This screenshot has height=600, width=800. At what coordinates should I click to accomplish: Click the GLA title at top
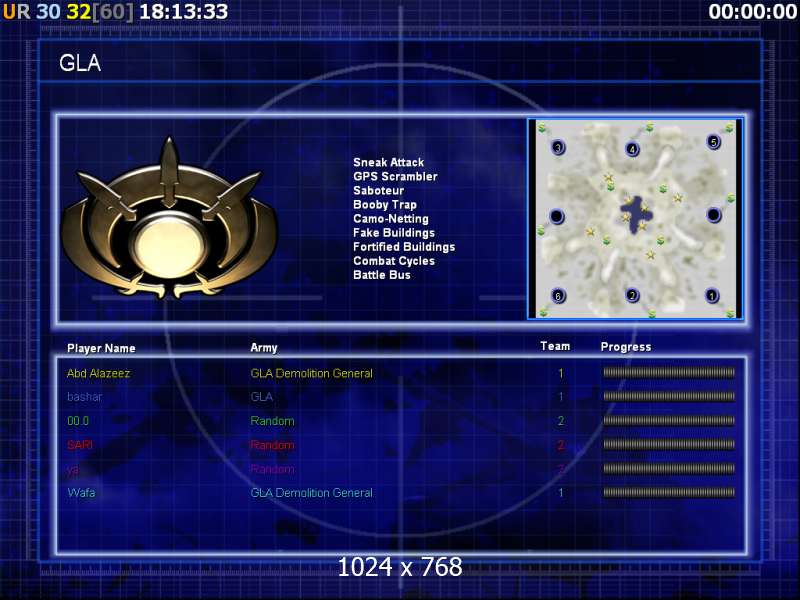click(80, 63)
